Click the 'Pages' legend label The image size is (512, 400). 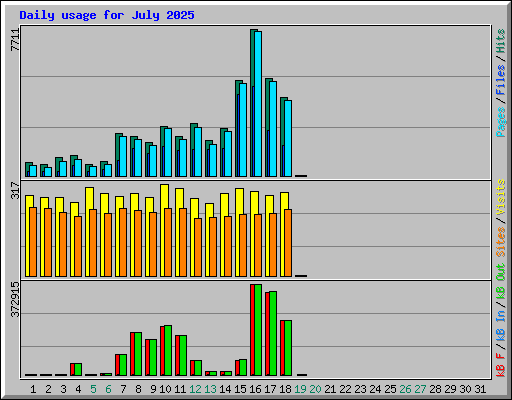click(501, 122)
